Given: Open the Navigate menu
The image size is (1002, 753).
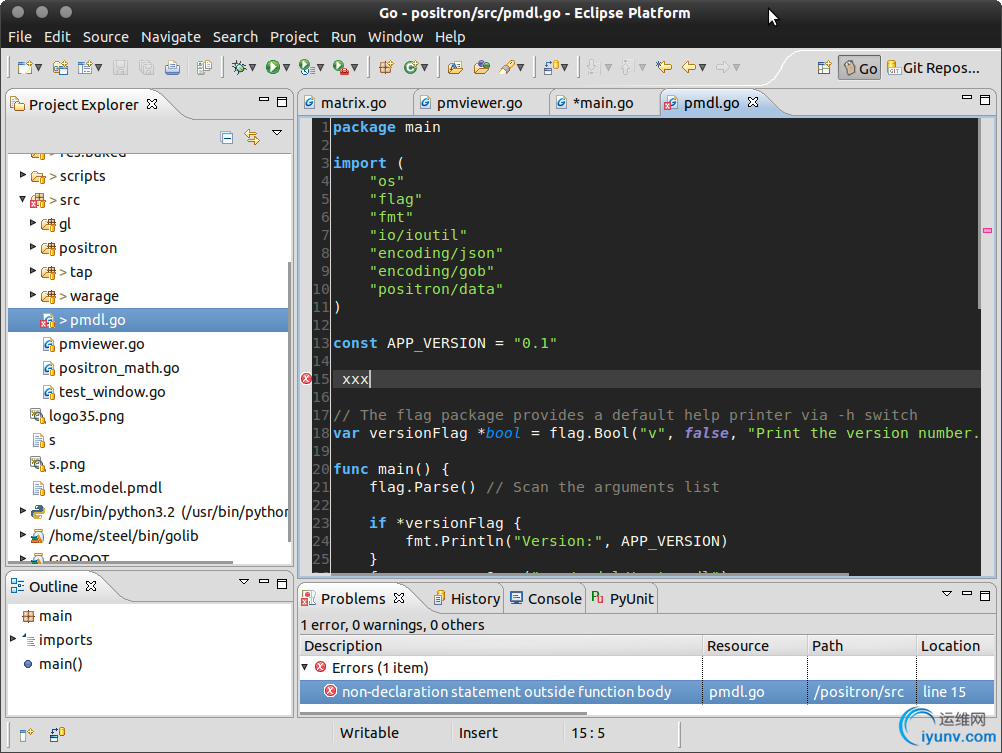Looking at the screenshot, I should pos(170,37).
